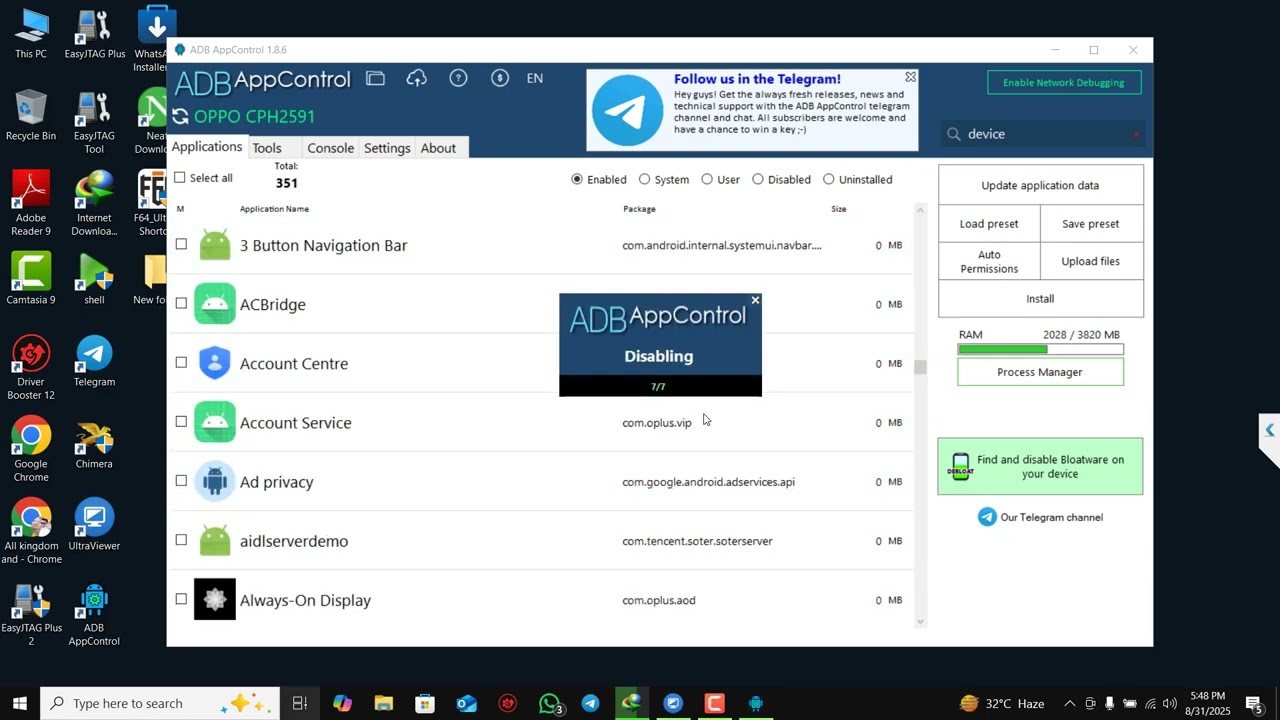
Task: Check the aidlserverdemo row checkbox
Action: click(181, 539)
